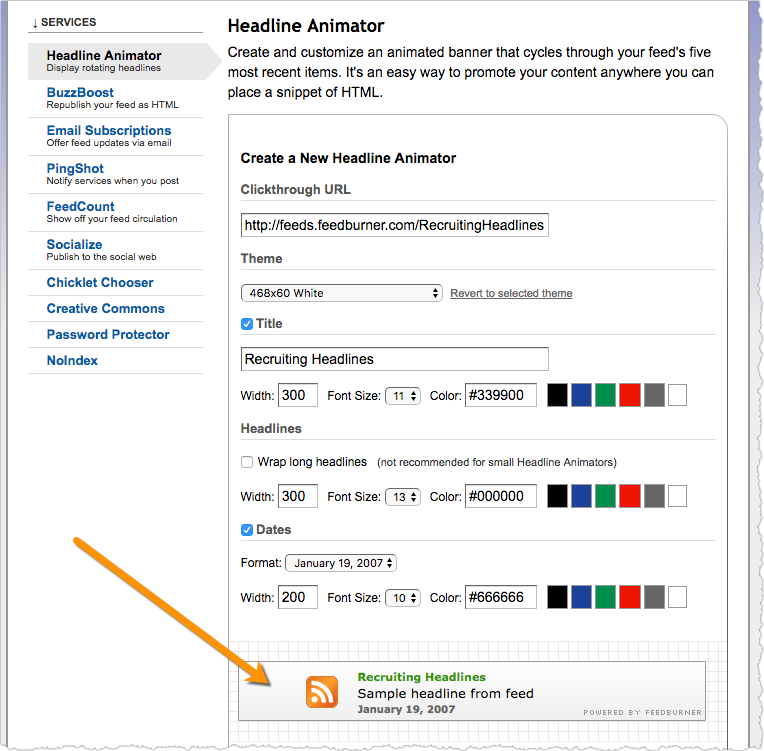Click Powered by FeedBurner text in preview

click(643, 712)
